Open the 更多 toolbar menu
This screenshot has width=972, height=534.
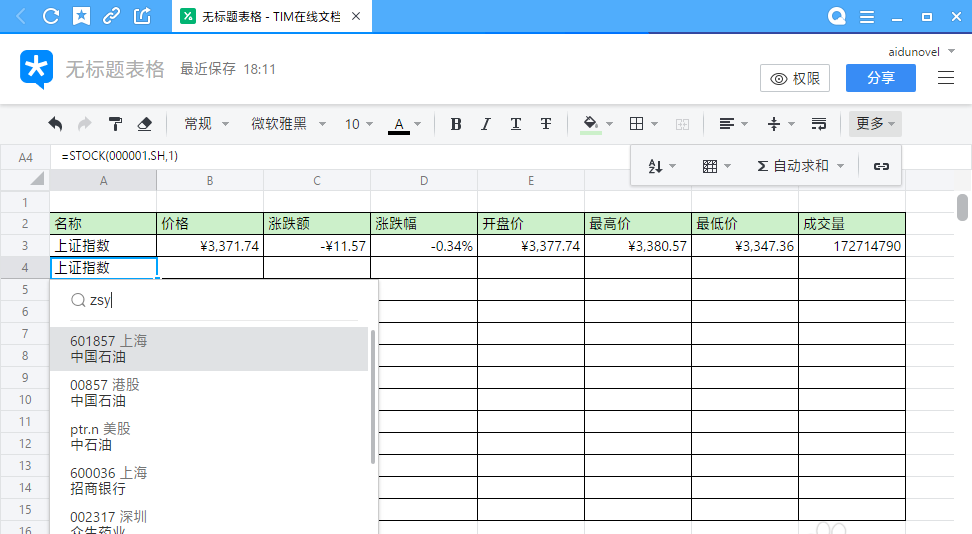pyautogui.click(x=875, y=124)
